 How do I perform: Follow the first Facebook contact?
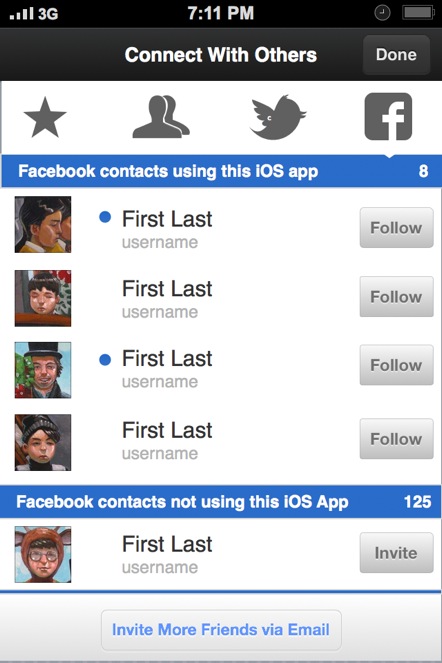pyautogui.click(x=396, y=227)
